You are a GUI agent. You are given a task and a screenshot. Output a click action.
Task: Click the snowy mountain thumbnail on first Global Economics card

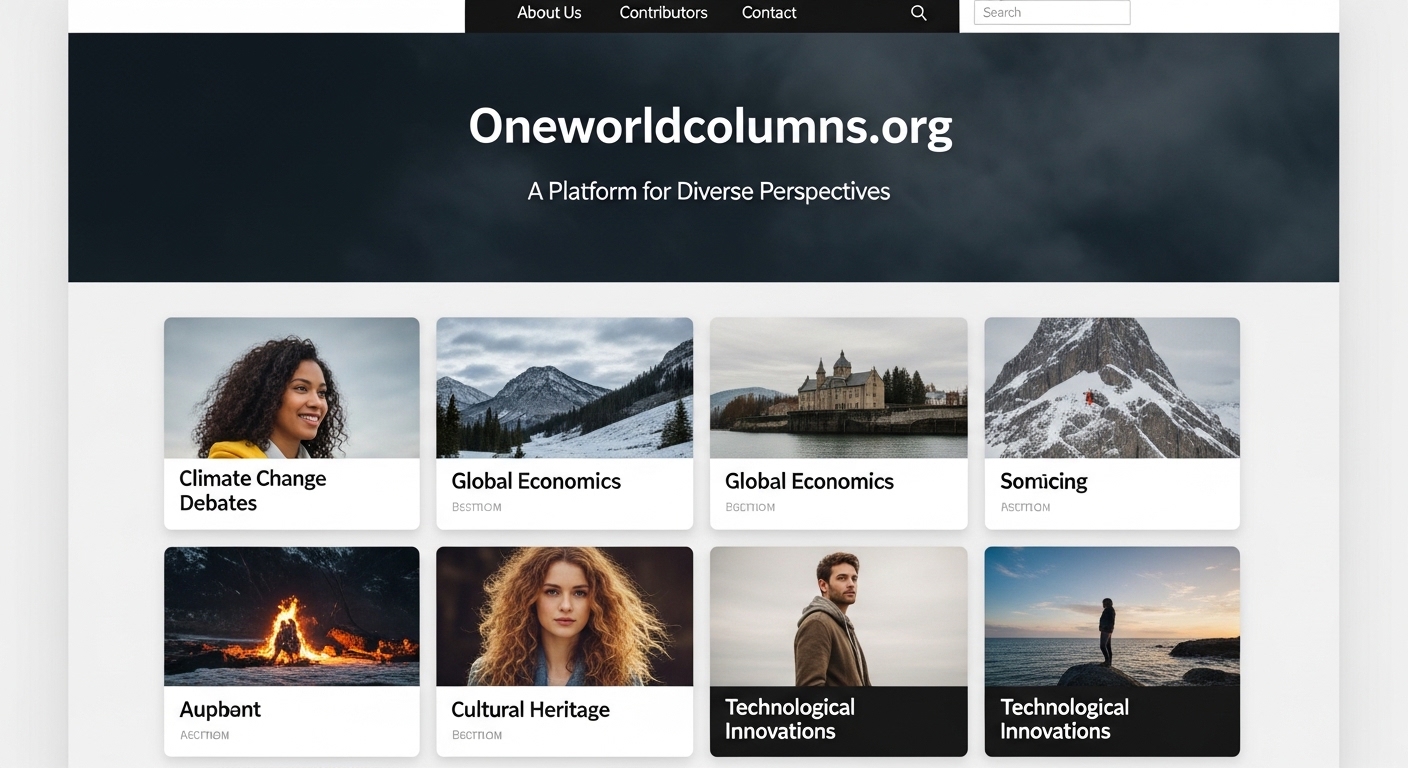pyautogui.click(x=564, y=388)
